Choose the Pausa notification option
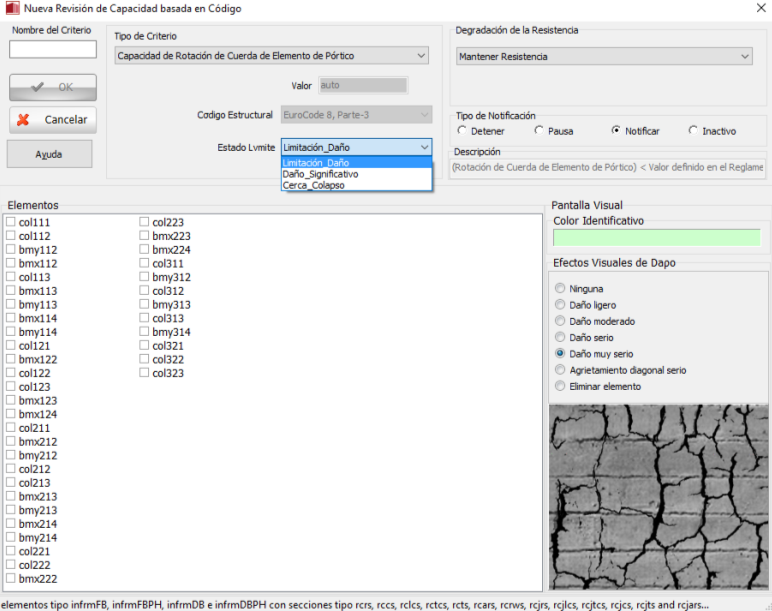The width and height of the screenshot is (772, 611). point(539,131)
